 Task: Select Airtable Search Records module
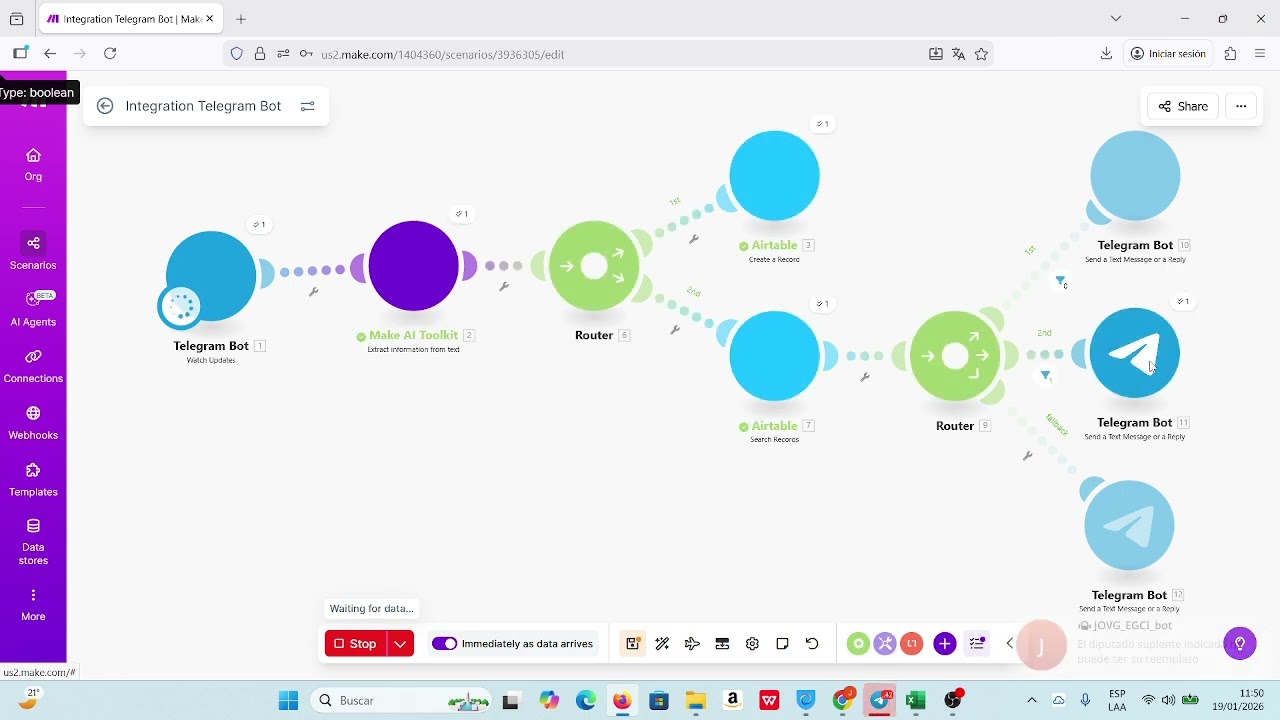coord(775,356)
